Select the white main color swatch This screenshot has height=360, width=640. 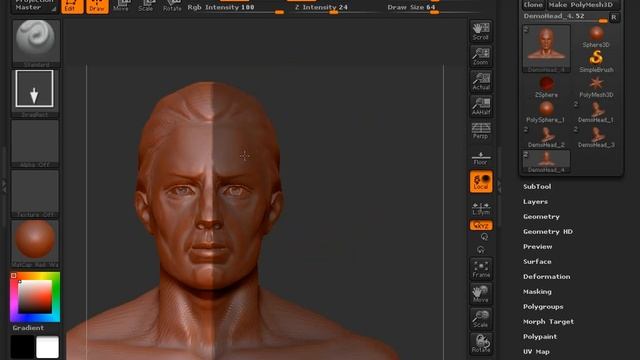[x=47, y=347]
